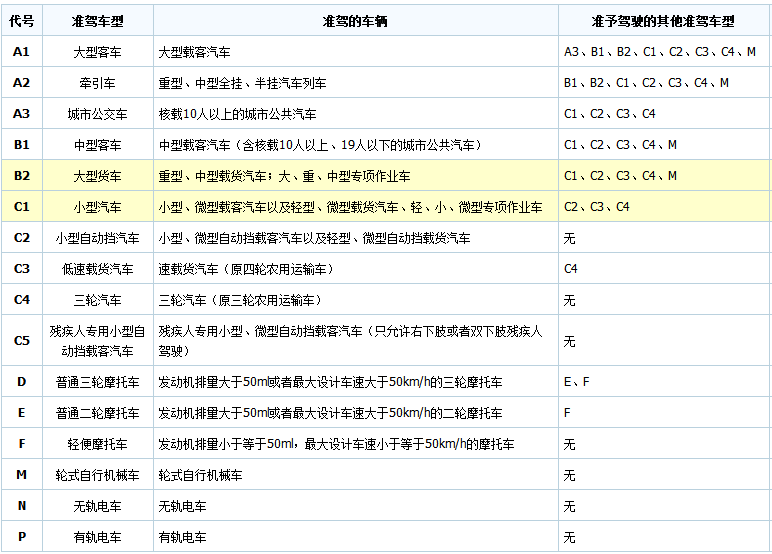Select the B1 code cell
772x554 pixels.
(21, 144)
